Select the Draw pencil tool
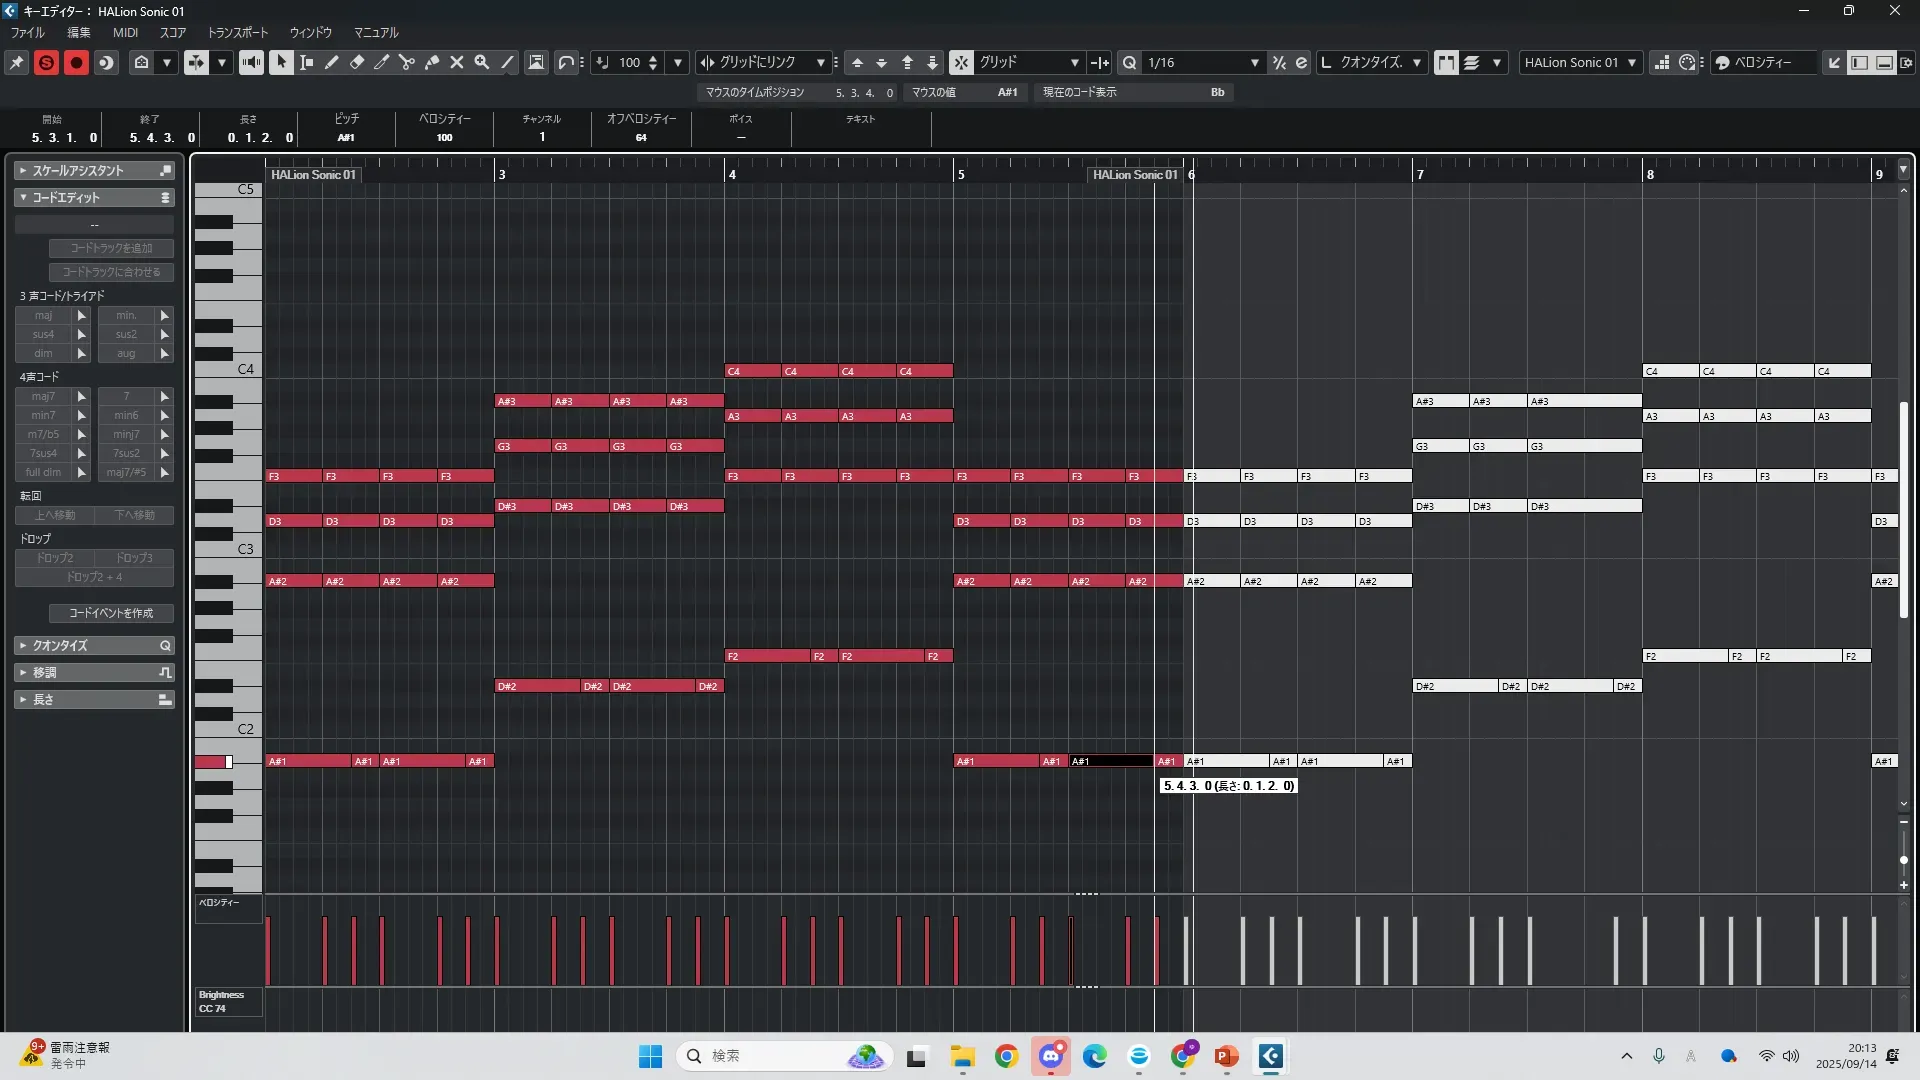Screen dimensions: 1920x1080 (332, 62)
